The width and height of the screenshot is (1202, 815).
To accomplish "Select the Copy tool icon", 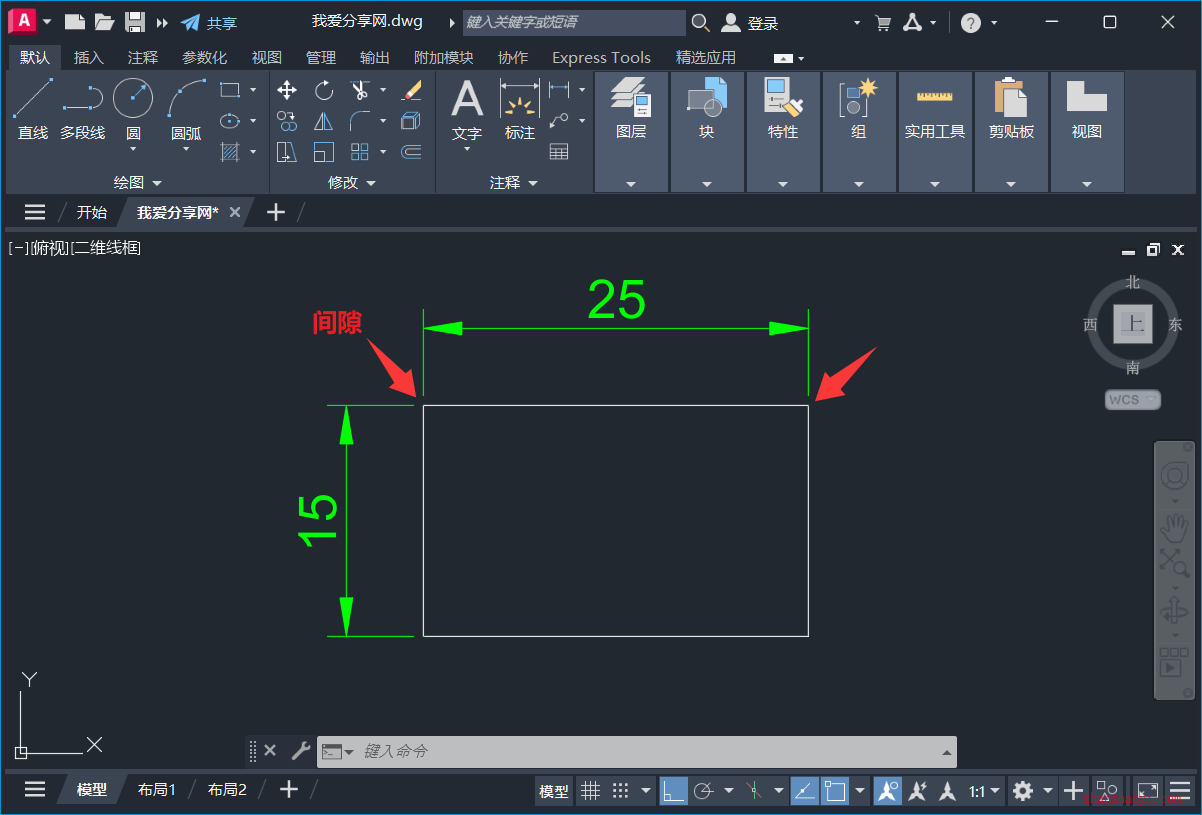I will (x=287, y=121).
